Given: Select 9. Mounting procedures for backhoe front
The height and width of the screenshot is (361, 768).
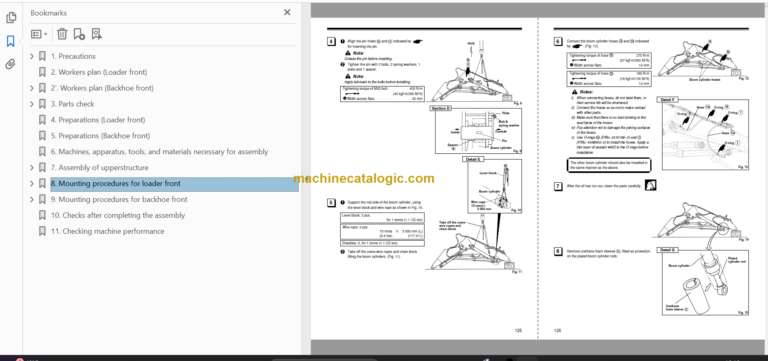Looking at the screenshot, I should click(119, 199).
